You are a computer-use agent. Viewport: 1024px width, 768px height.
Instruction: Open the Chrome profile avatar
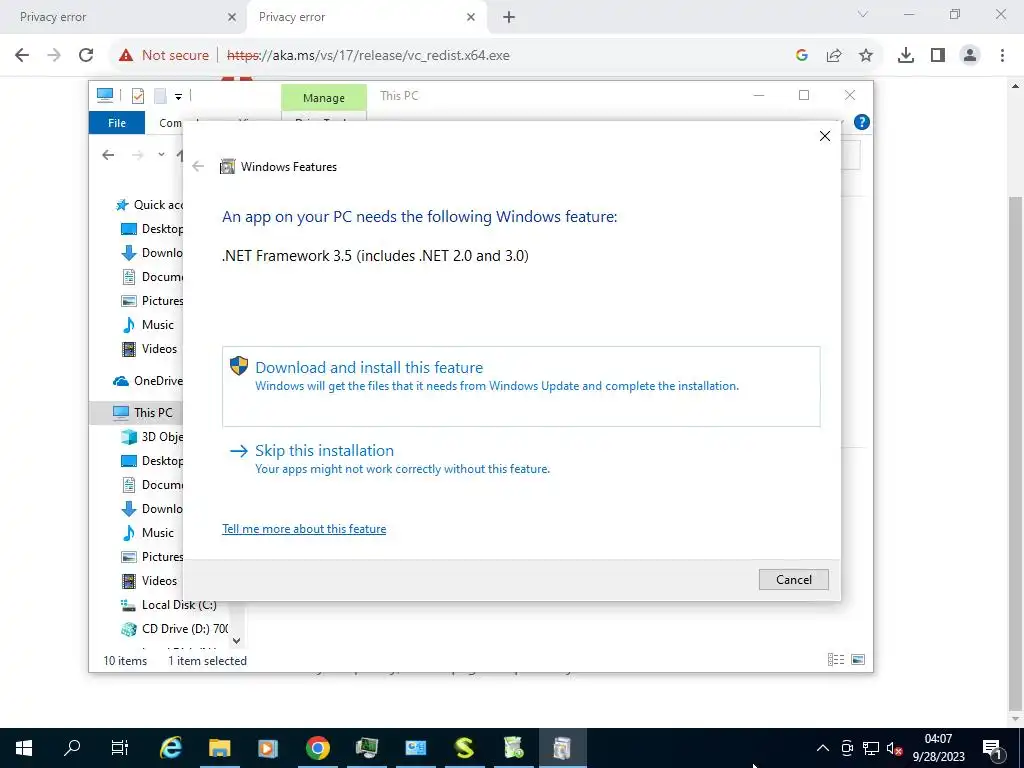click(x=970, y=56)
